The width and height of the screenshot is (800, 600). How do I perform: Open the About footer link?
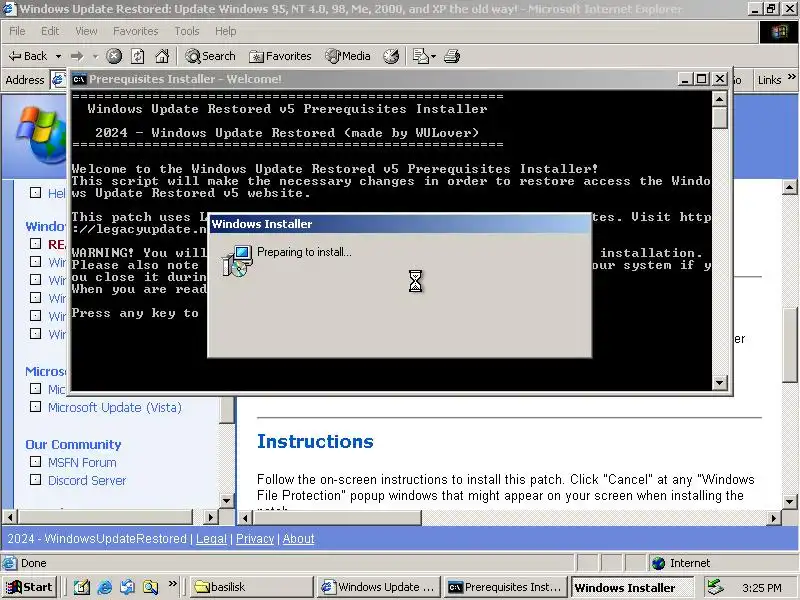tap(298, 539)
